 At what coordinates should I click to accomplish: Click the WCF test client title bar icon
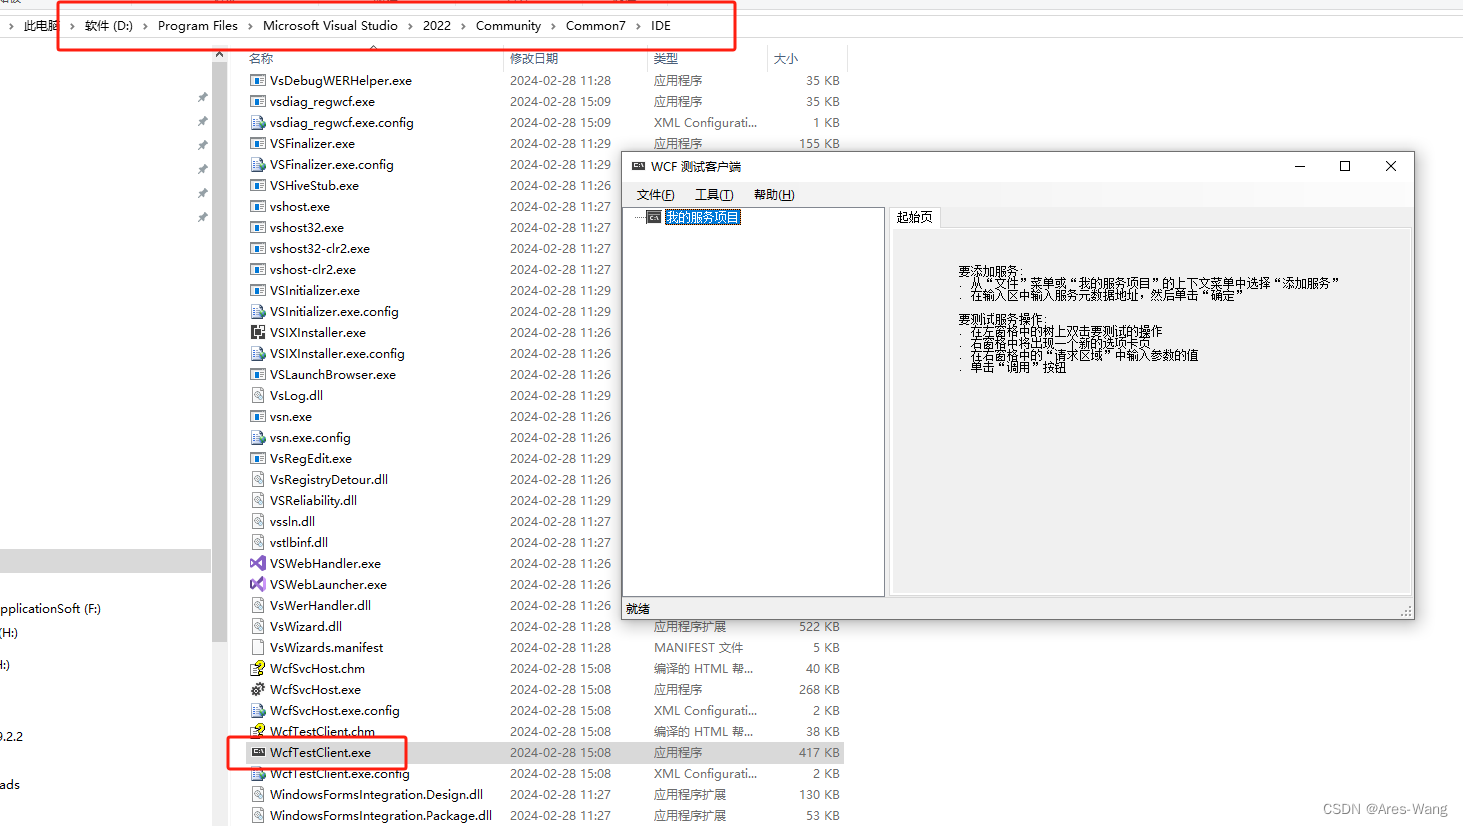[x=638, y=166]
